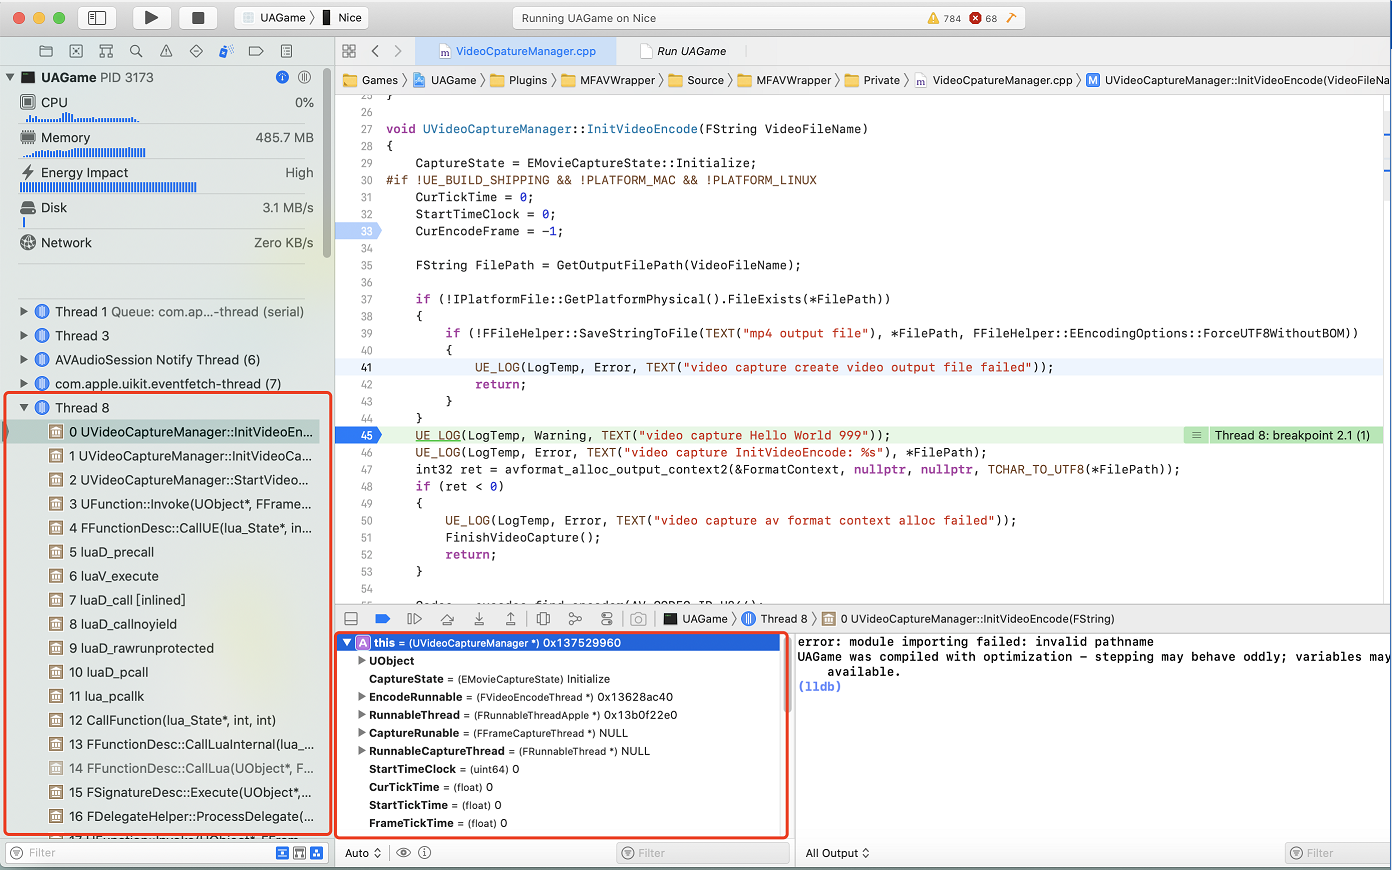1392x870 pixels.
Task: Expand the EncodeRunnable variable
Action: coord(362,697)
